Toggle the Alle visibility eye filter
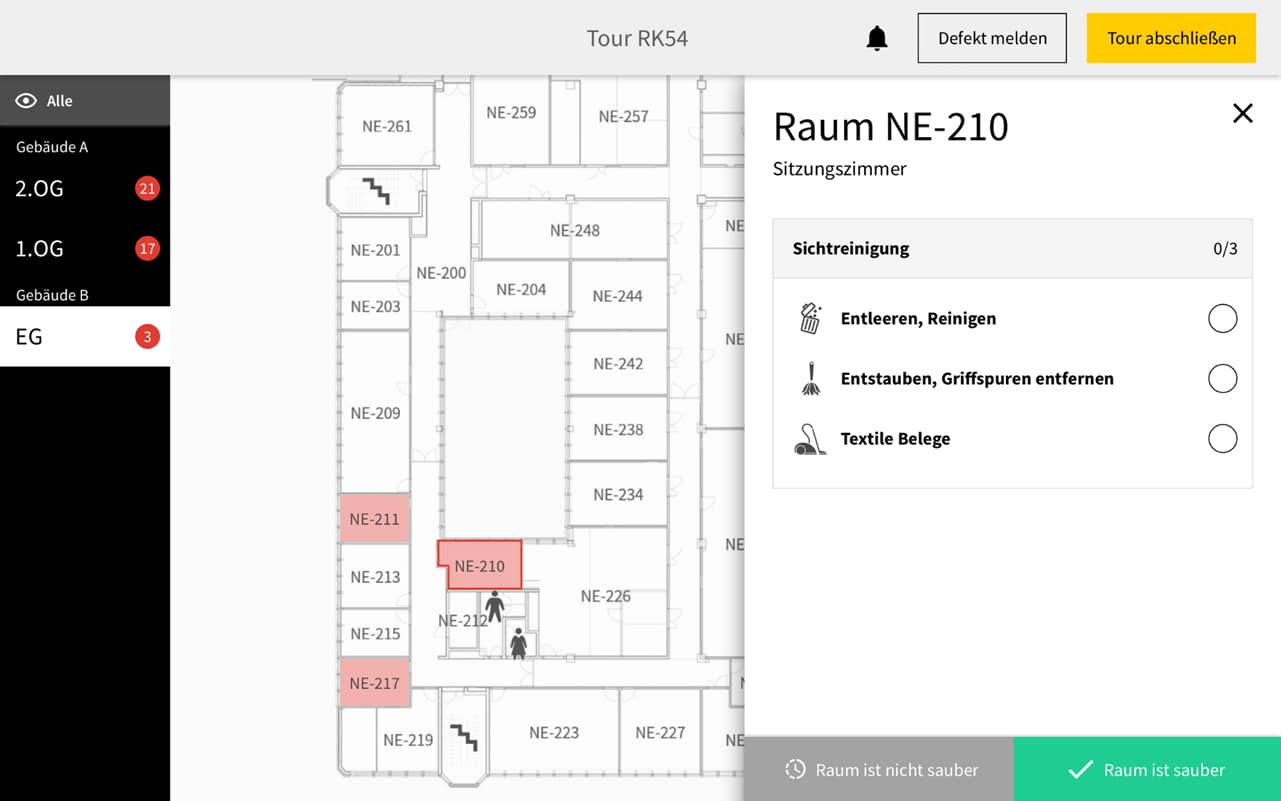1281x801 pixels. (26, 101)
